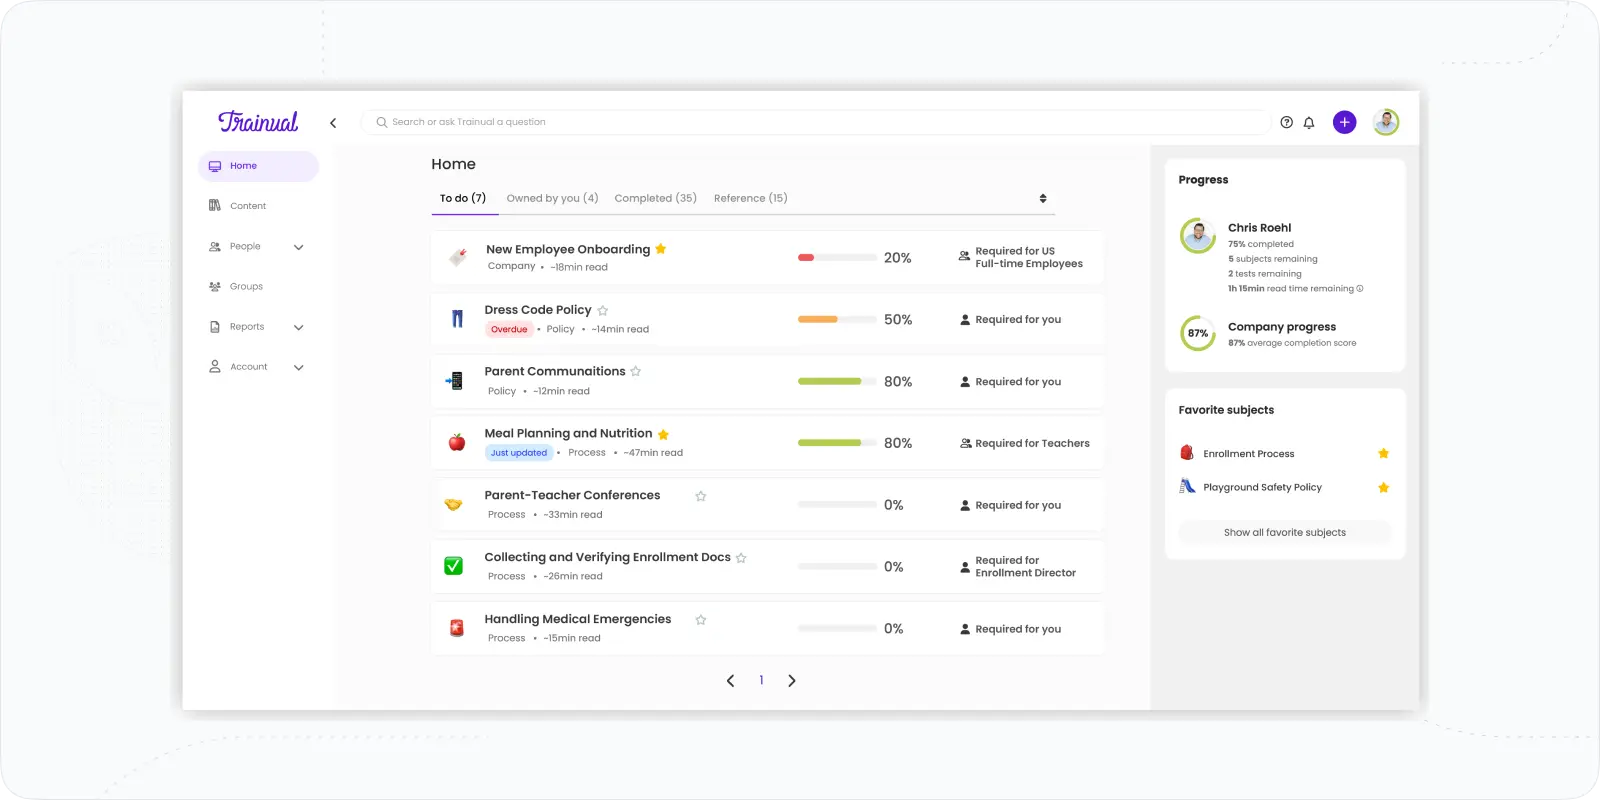Click the Parent-Teacher Conferences handshake icon
The image size is (1600, 800).
454,504
